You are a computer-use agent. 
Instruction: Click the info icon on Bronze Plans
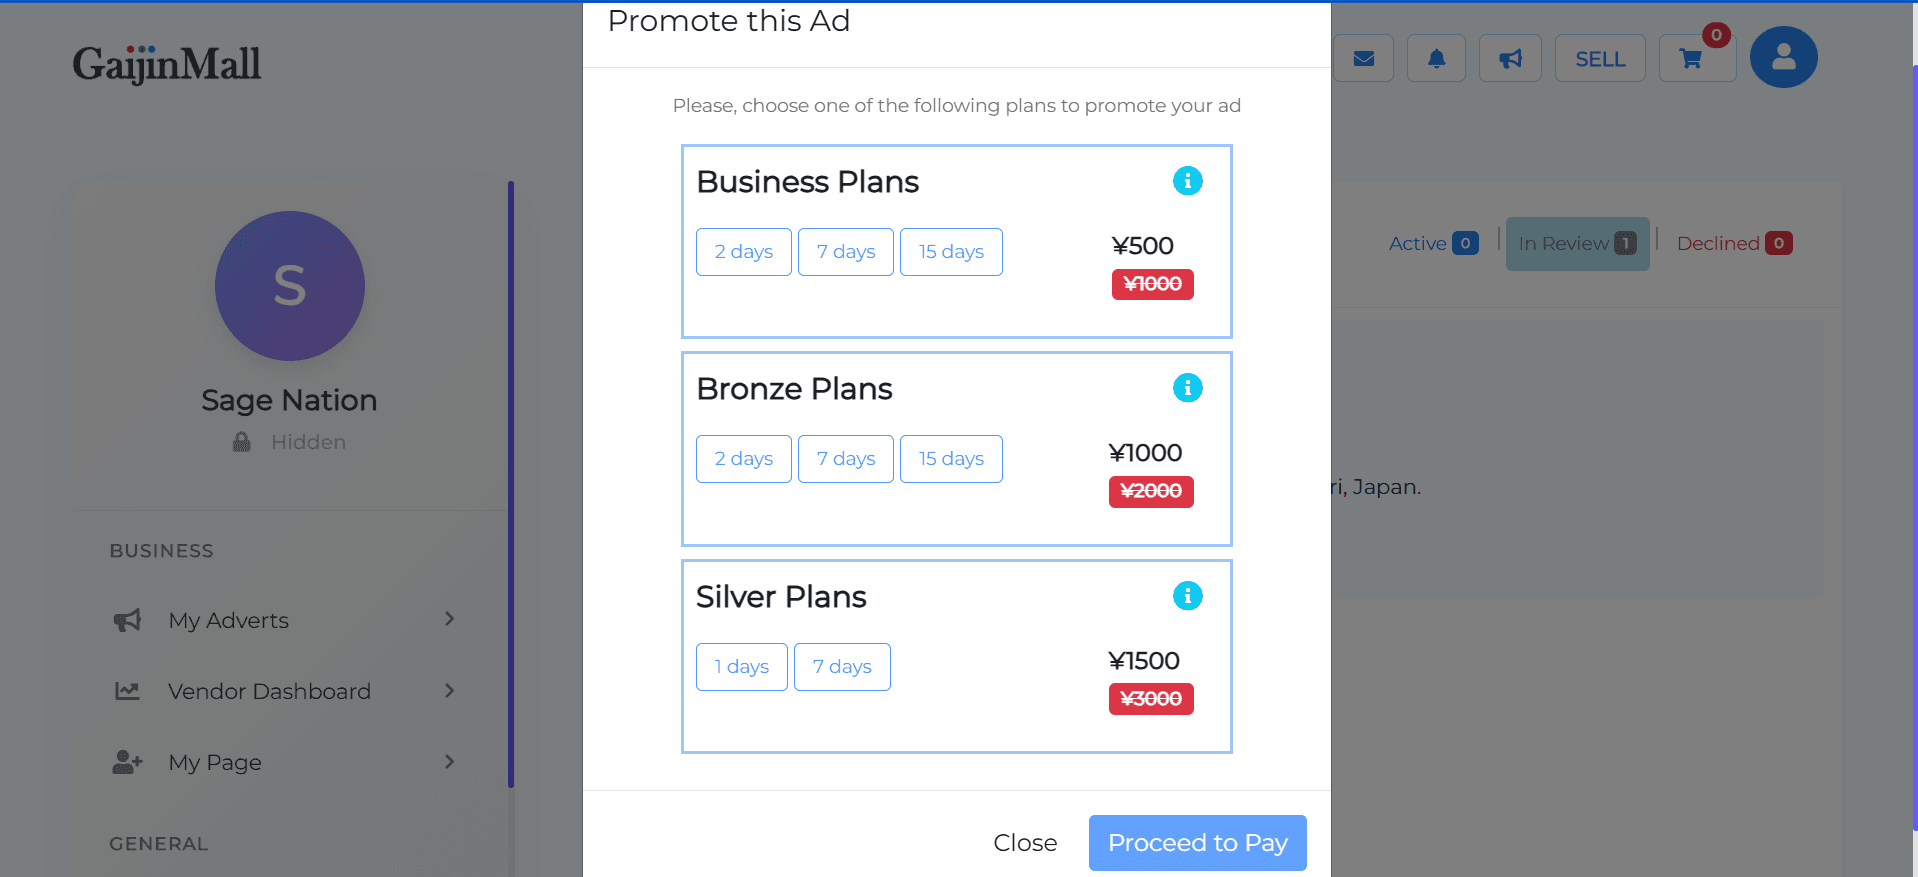[x=1187, y=388]
